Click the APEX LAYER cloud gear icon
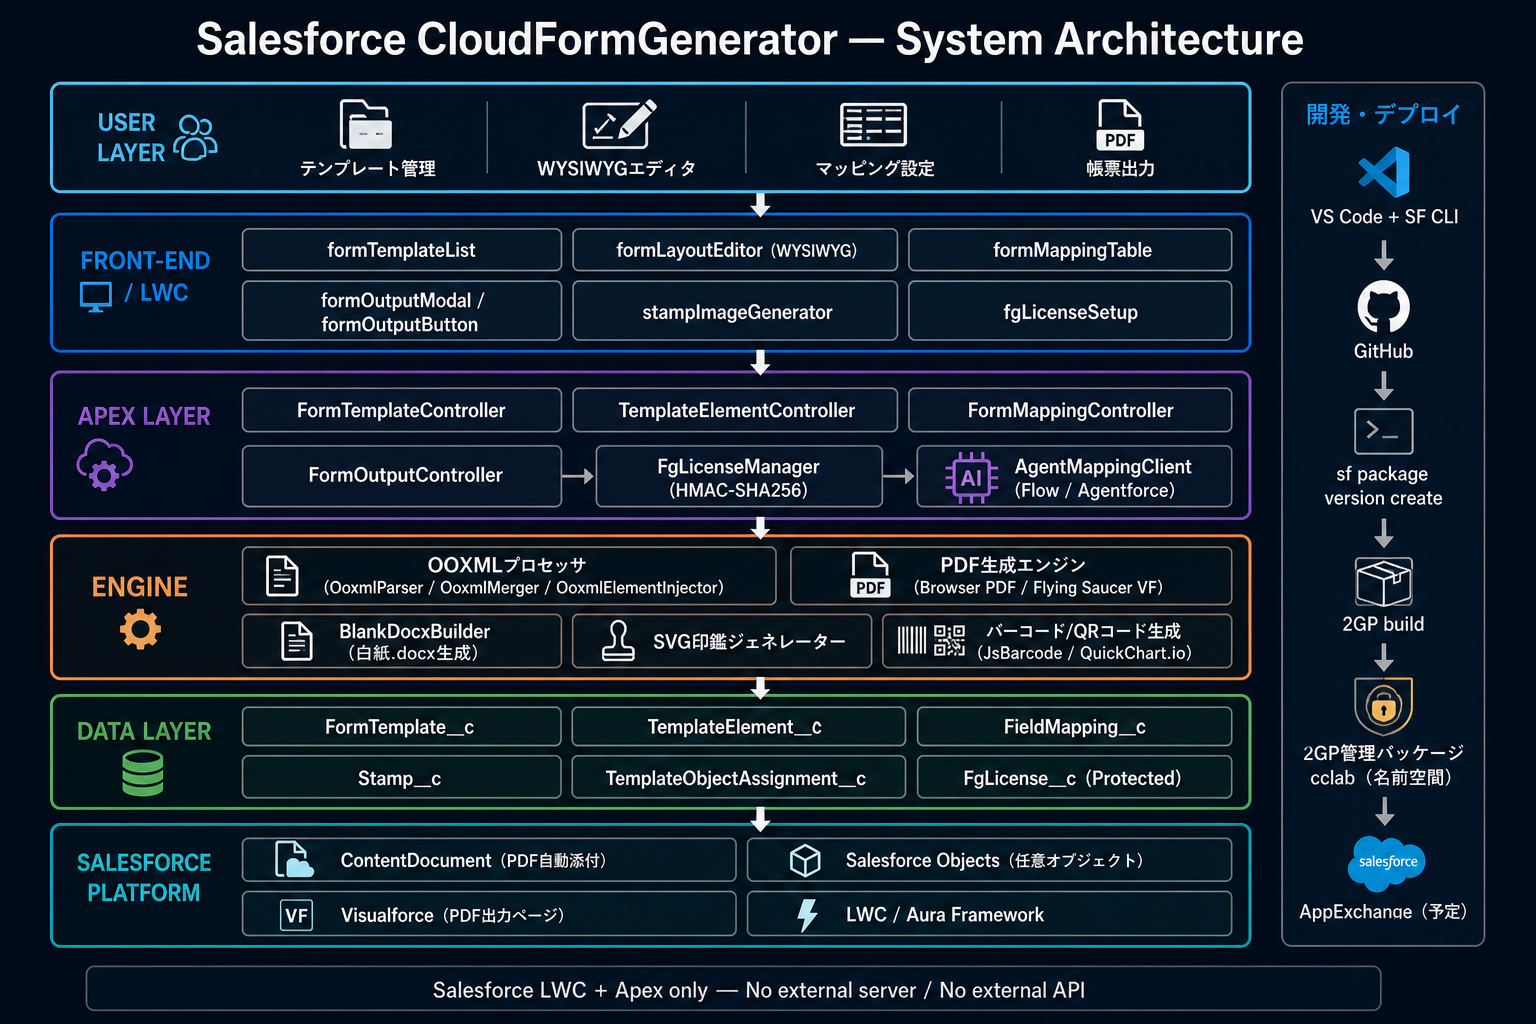Image resolution: width=1536 pixels, height=1024 pixels. pos(104,465)
